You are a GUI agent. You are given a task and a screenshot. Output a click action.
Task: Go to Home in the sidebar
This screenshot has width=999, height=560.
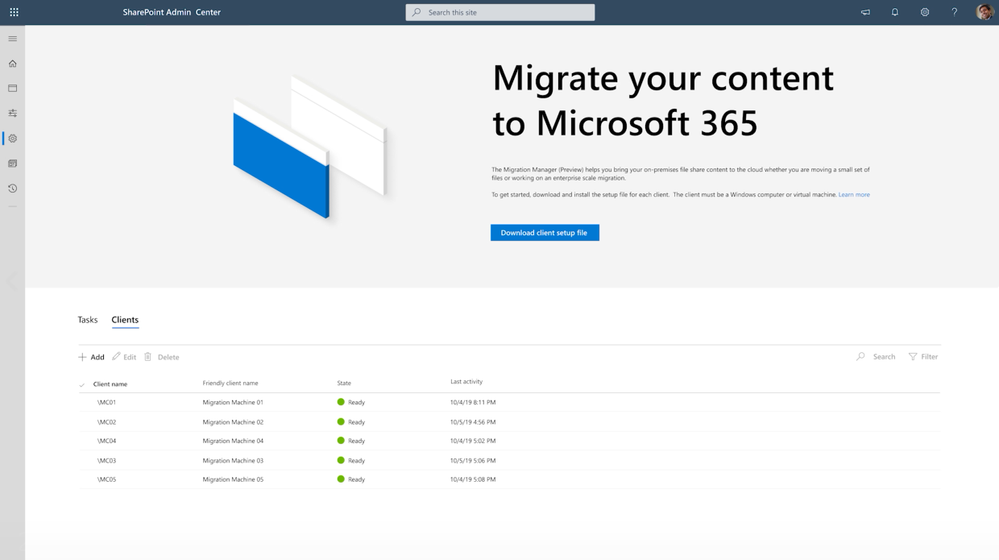(x=12, y=64)
